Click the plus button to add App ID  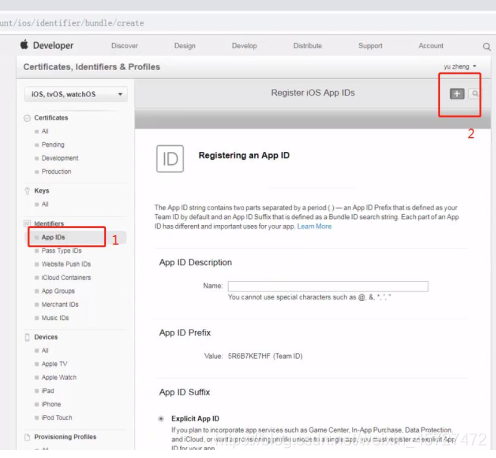tap(457, 94)
